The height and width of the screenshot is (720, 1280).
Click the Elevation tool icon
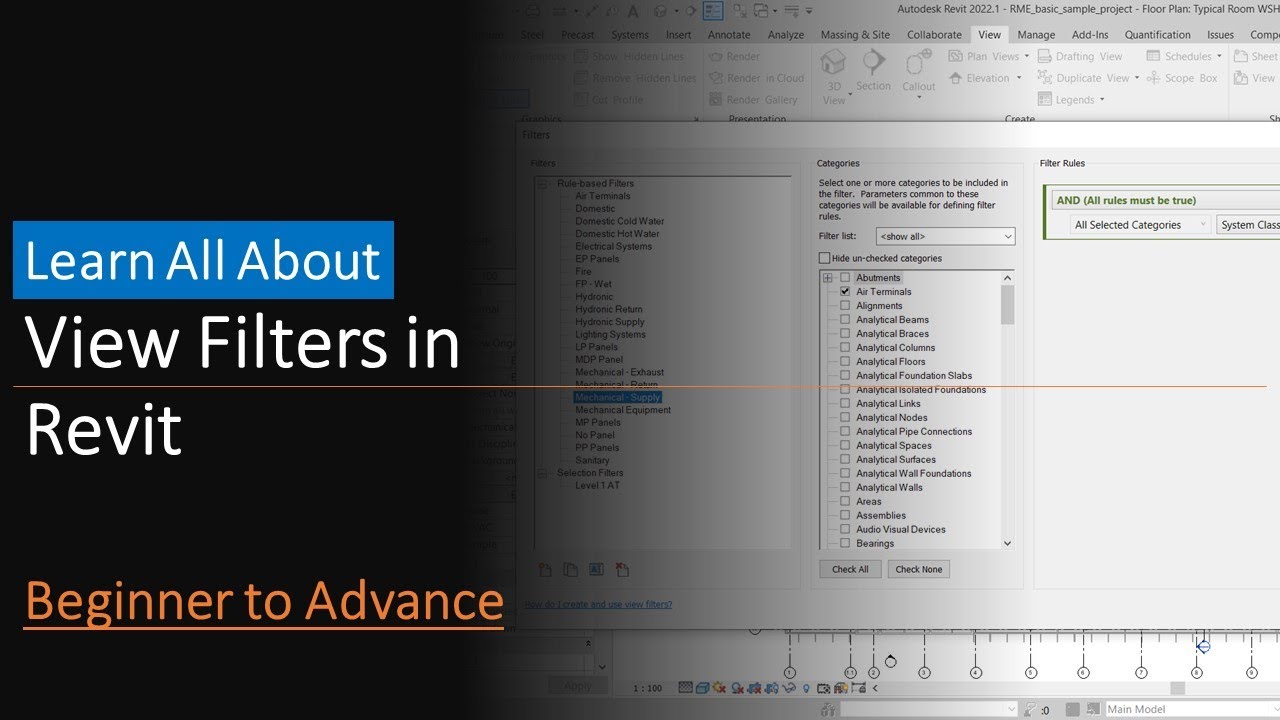(x=956, y=78)
